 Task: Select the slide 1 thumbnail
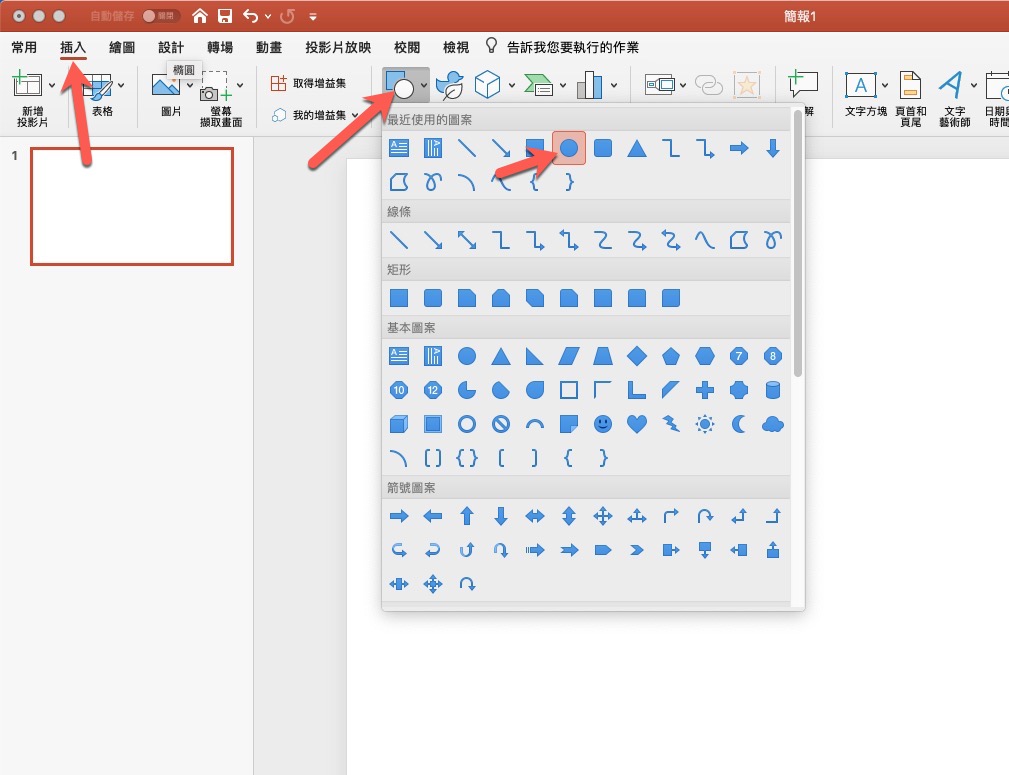click(132, 206)
